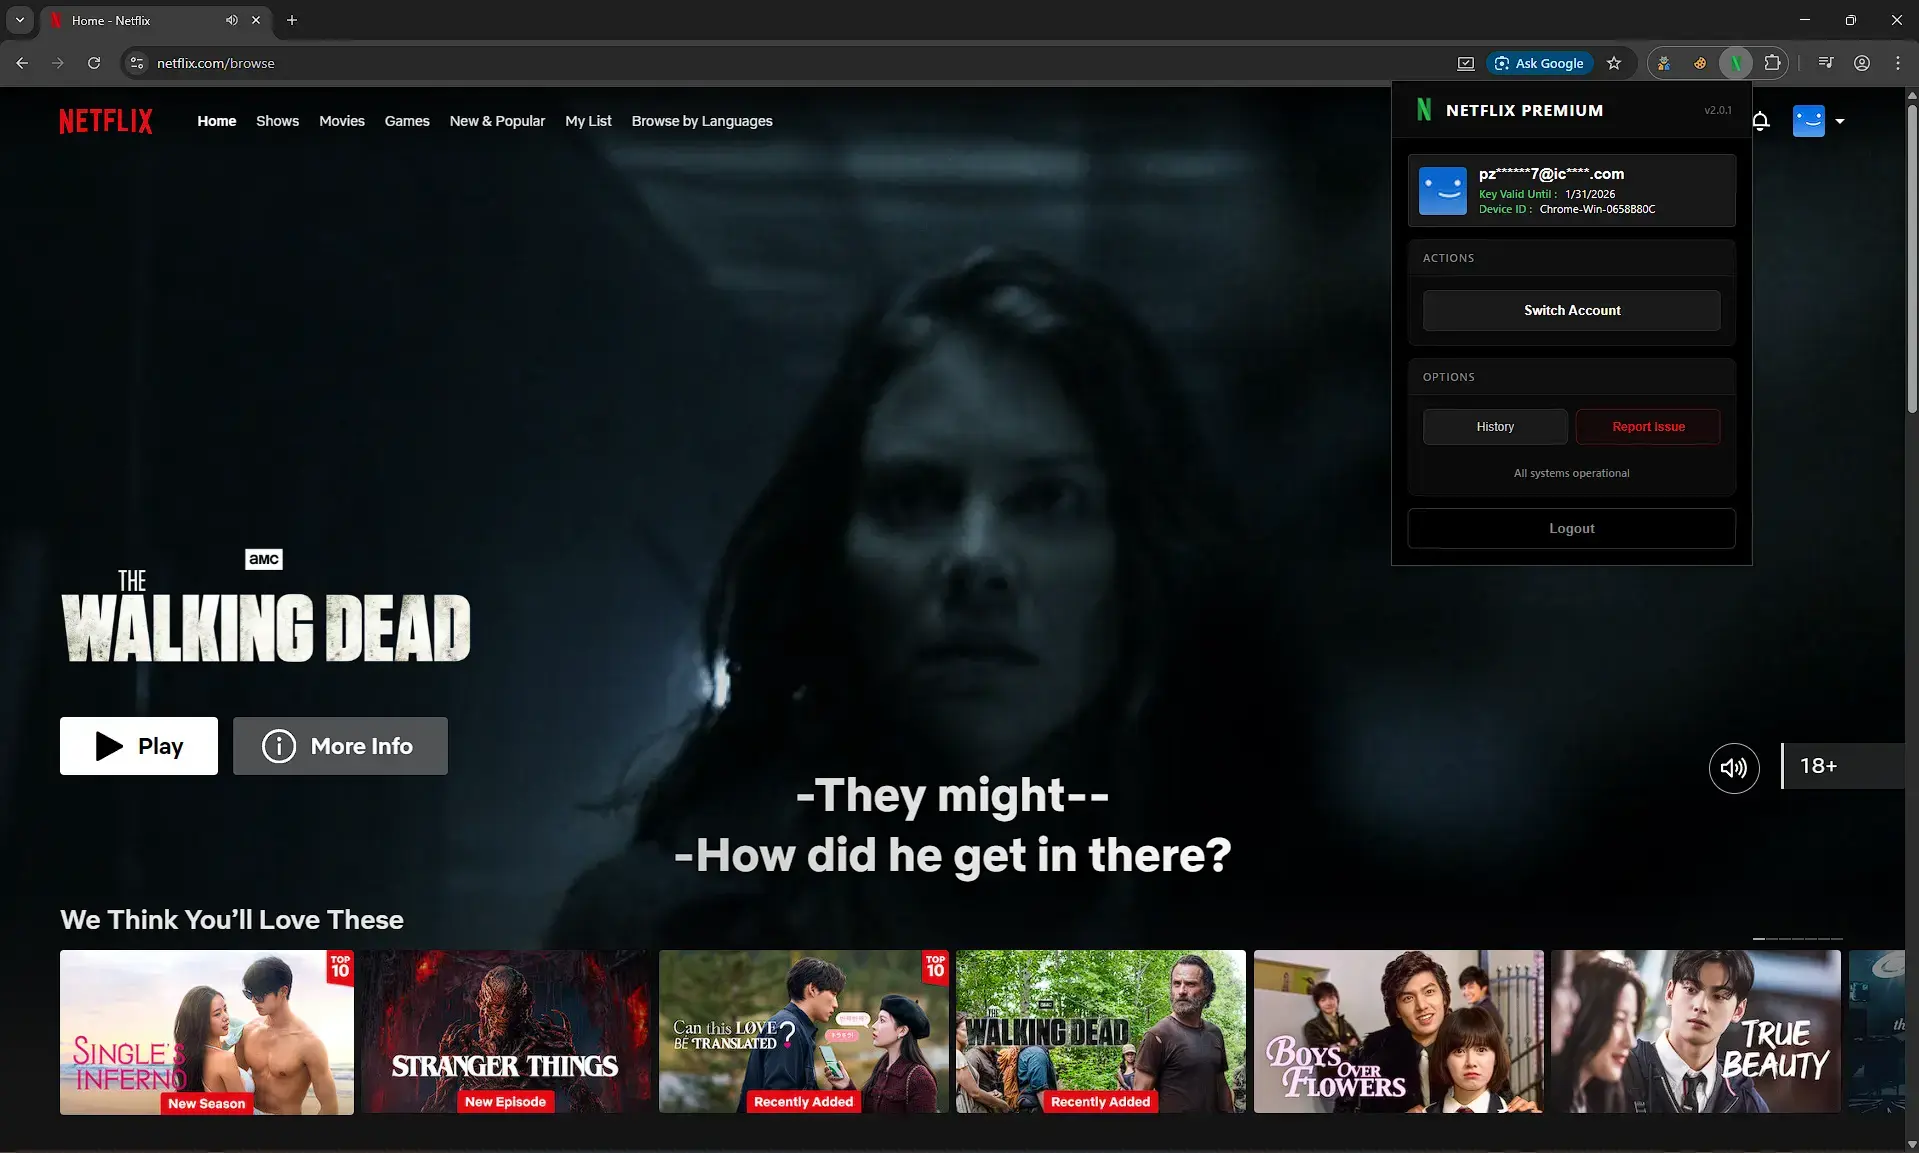The image size is (1919, 1153).
Task: Open New & Popular section
Action: (497, 121)
